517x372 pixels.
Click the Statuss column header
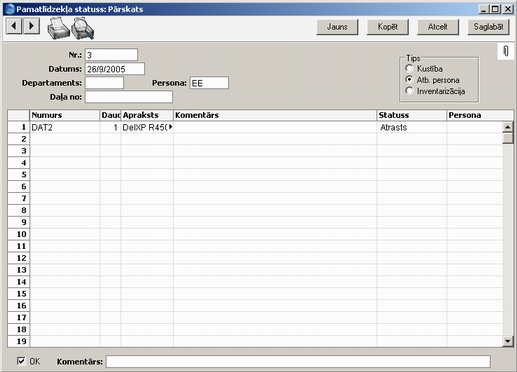(x=412, y=115)
